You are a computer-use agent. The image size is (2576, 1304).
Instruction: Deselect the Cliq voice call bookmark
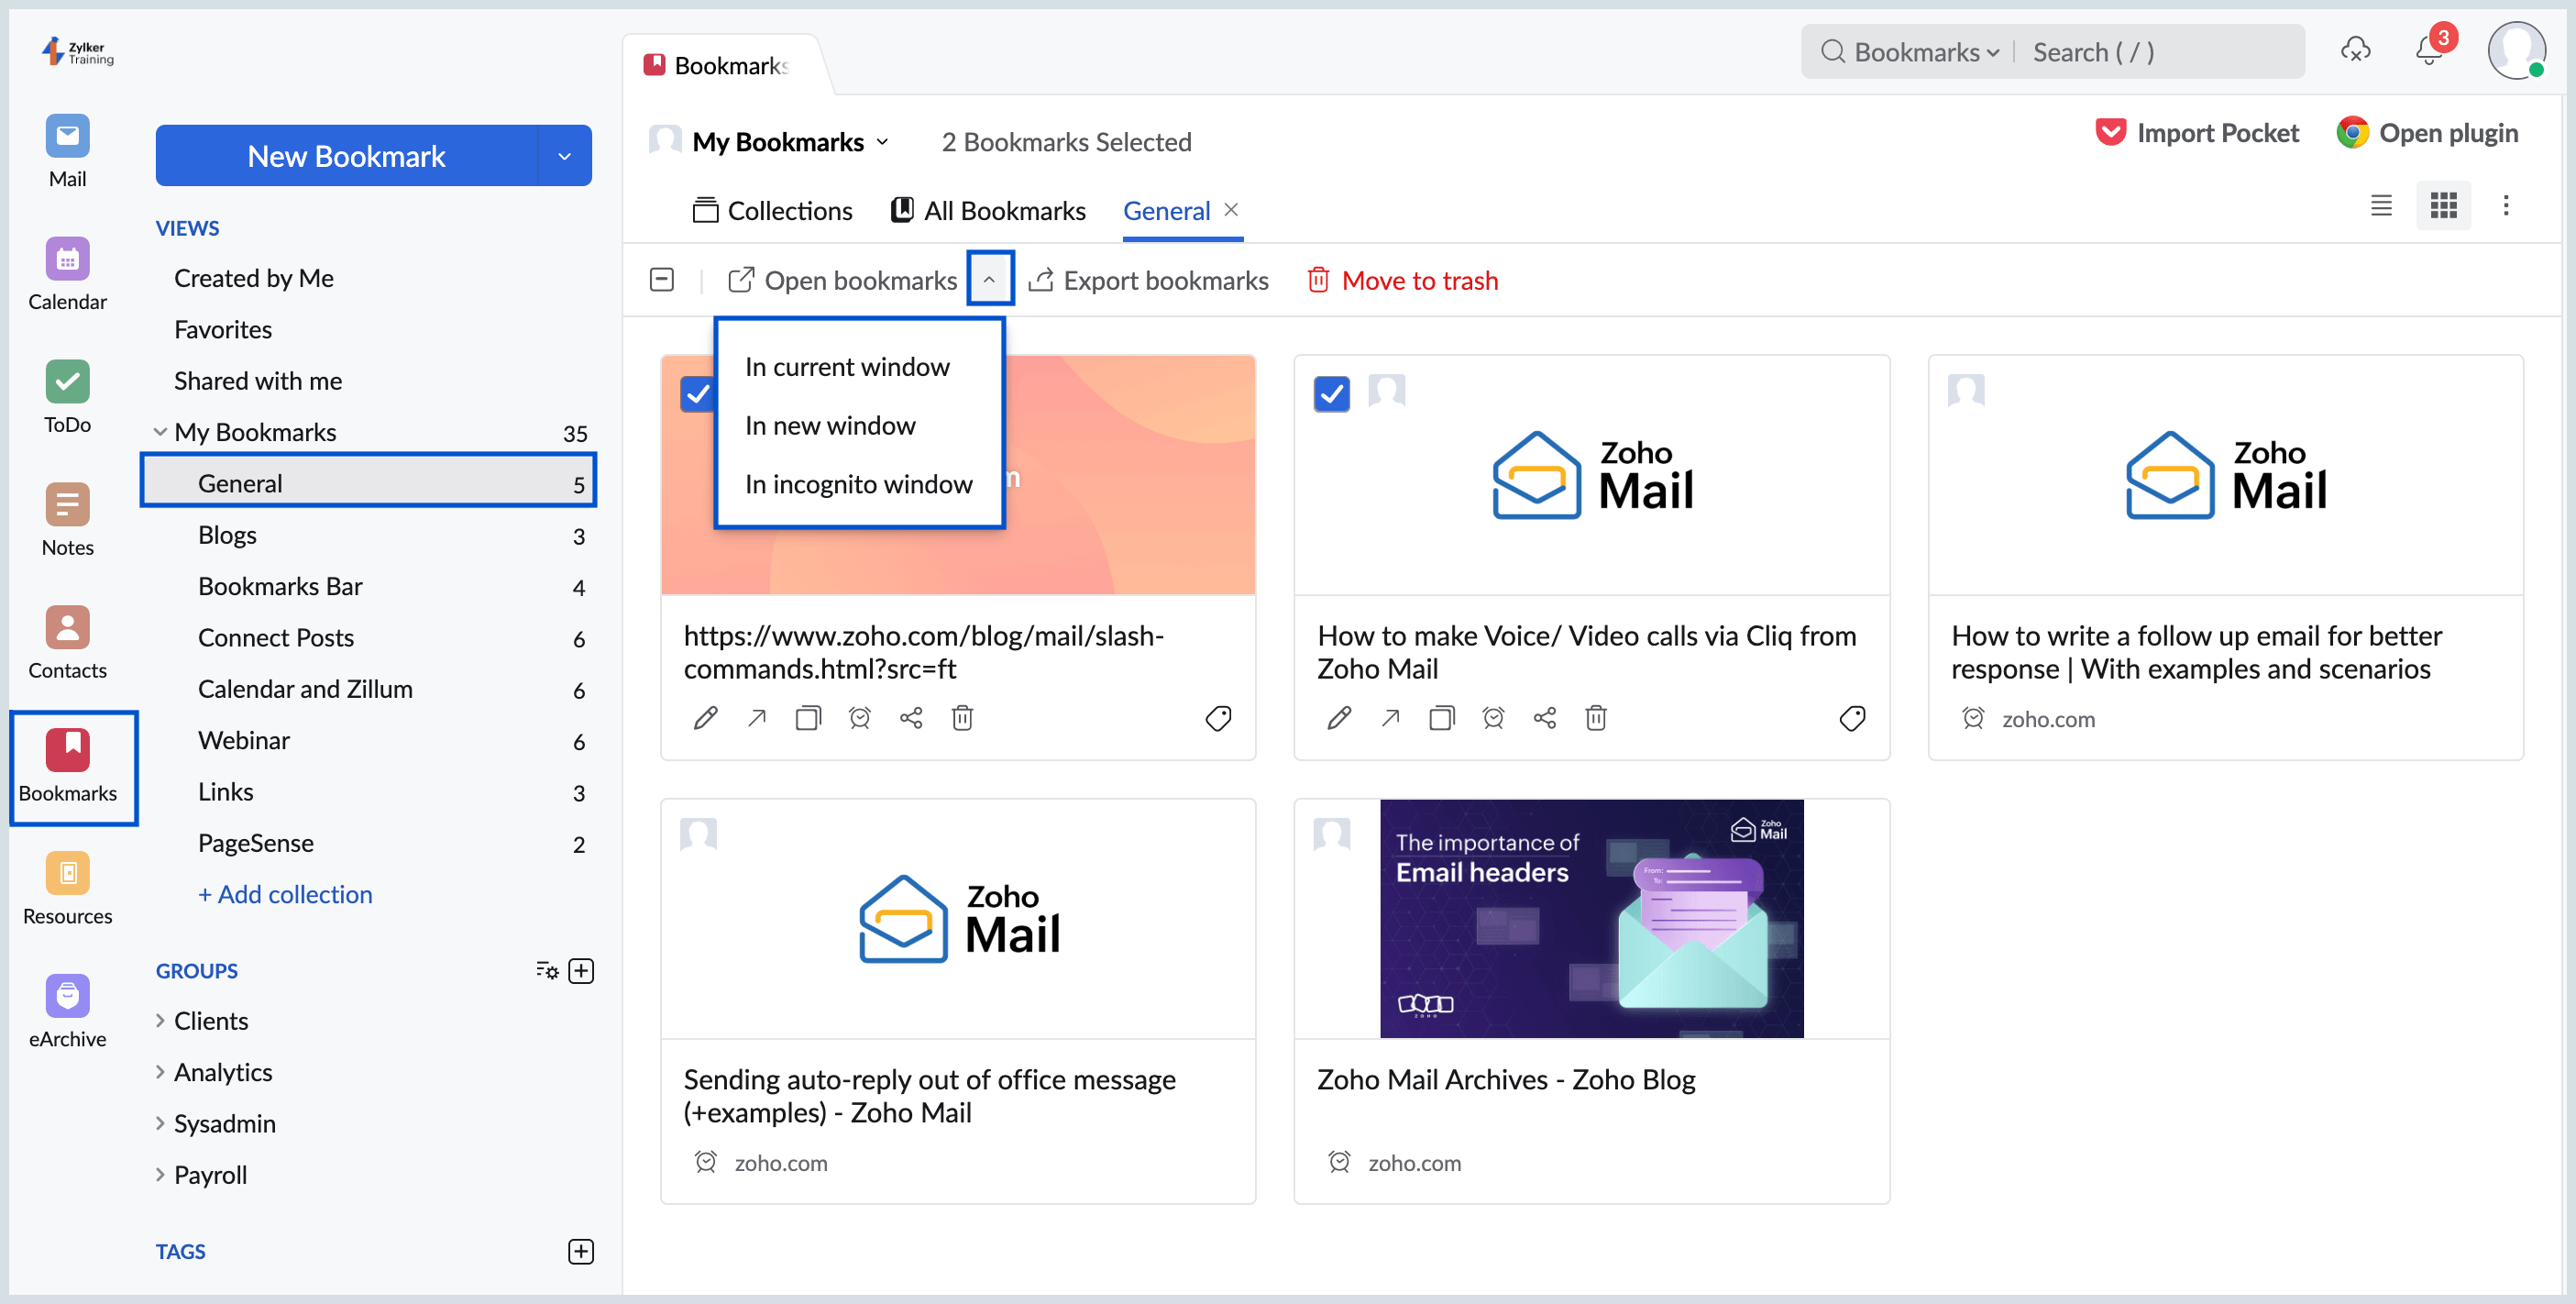1332,394
